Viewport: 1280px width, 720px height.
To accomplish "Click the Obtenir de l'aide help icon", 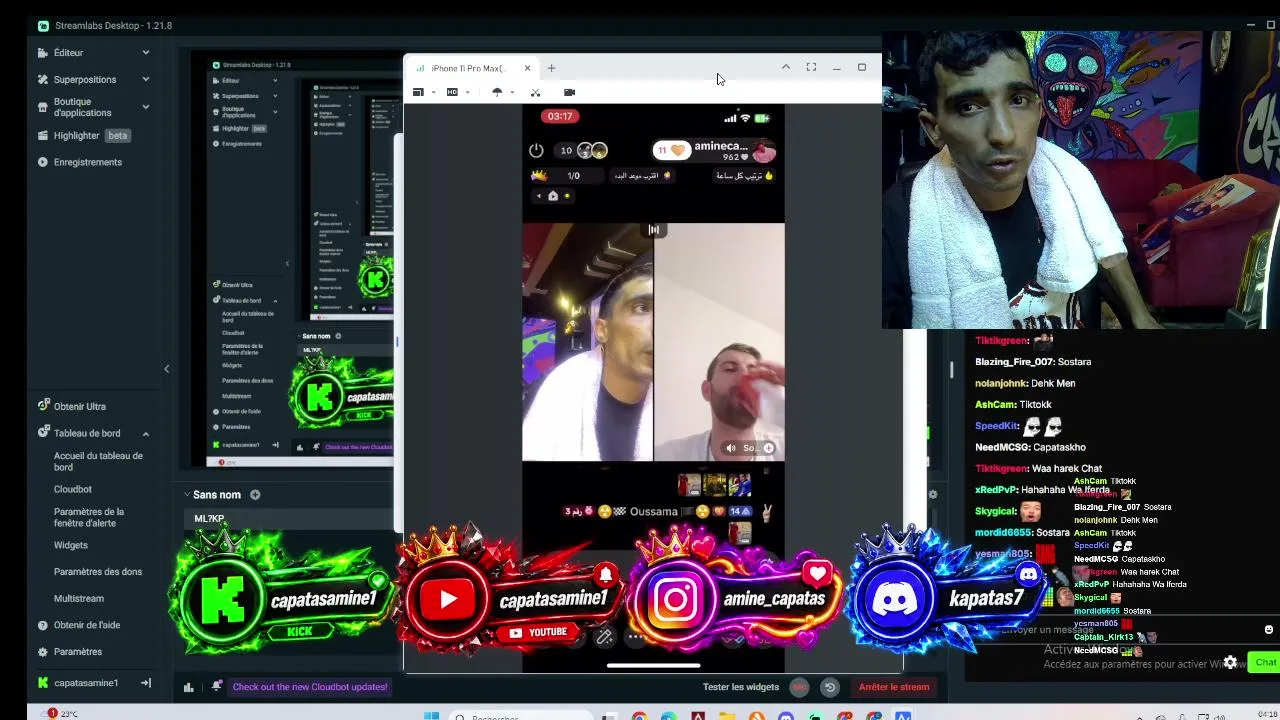I will pyautogui.click(x=42, y=625).
